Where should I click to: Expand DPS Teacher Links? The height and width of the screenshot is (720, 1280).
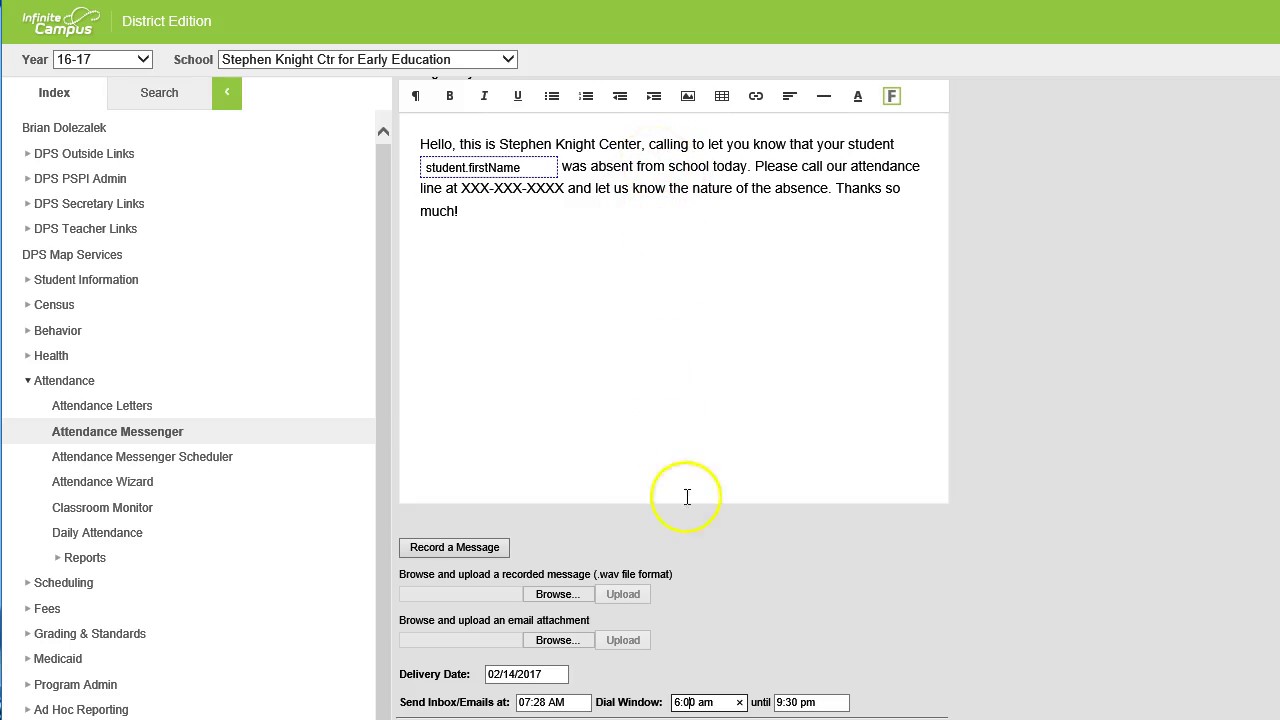coord(27,228)
